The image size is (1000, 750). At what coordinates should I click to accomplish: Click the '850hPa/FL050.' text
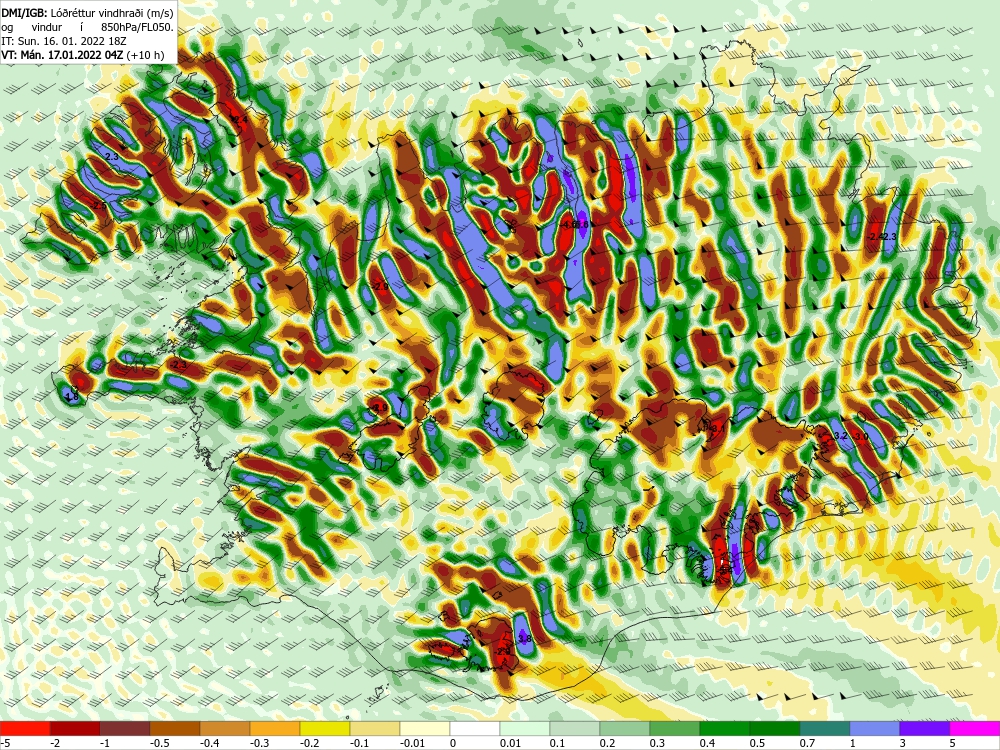(136, 27)
